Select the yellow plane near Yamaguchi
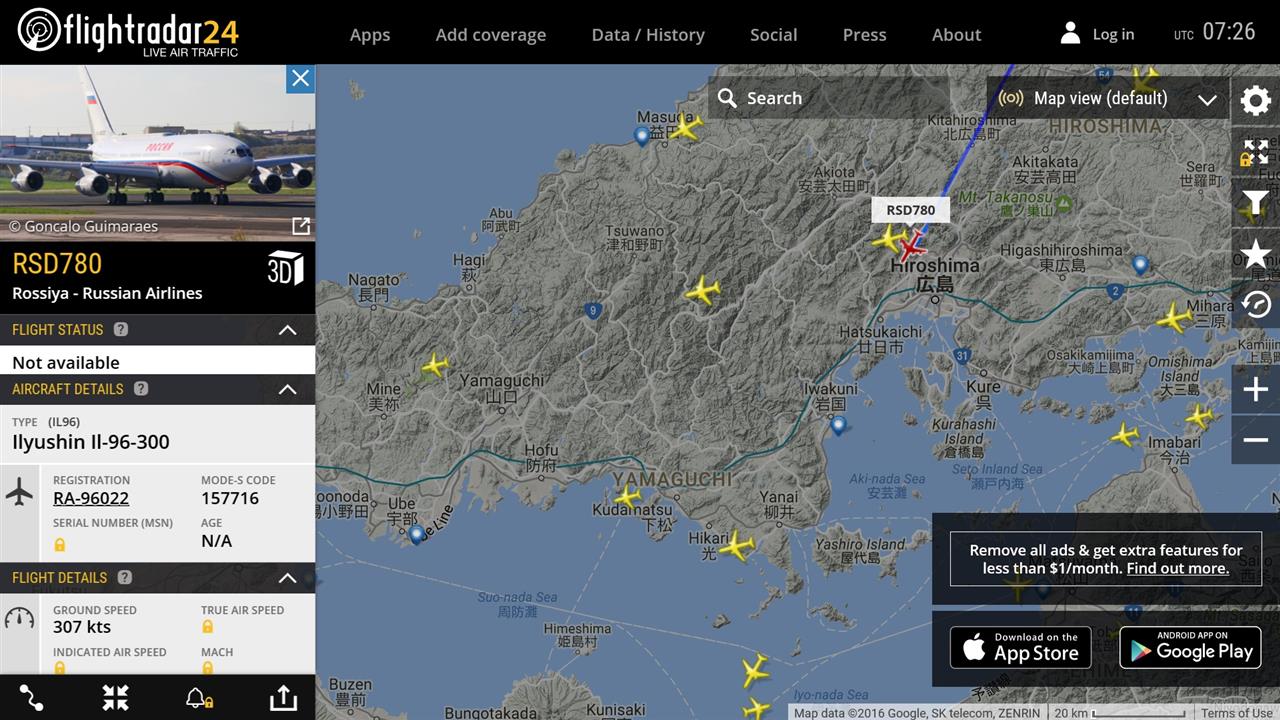1280x720 pixels. point(434,365)
